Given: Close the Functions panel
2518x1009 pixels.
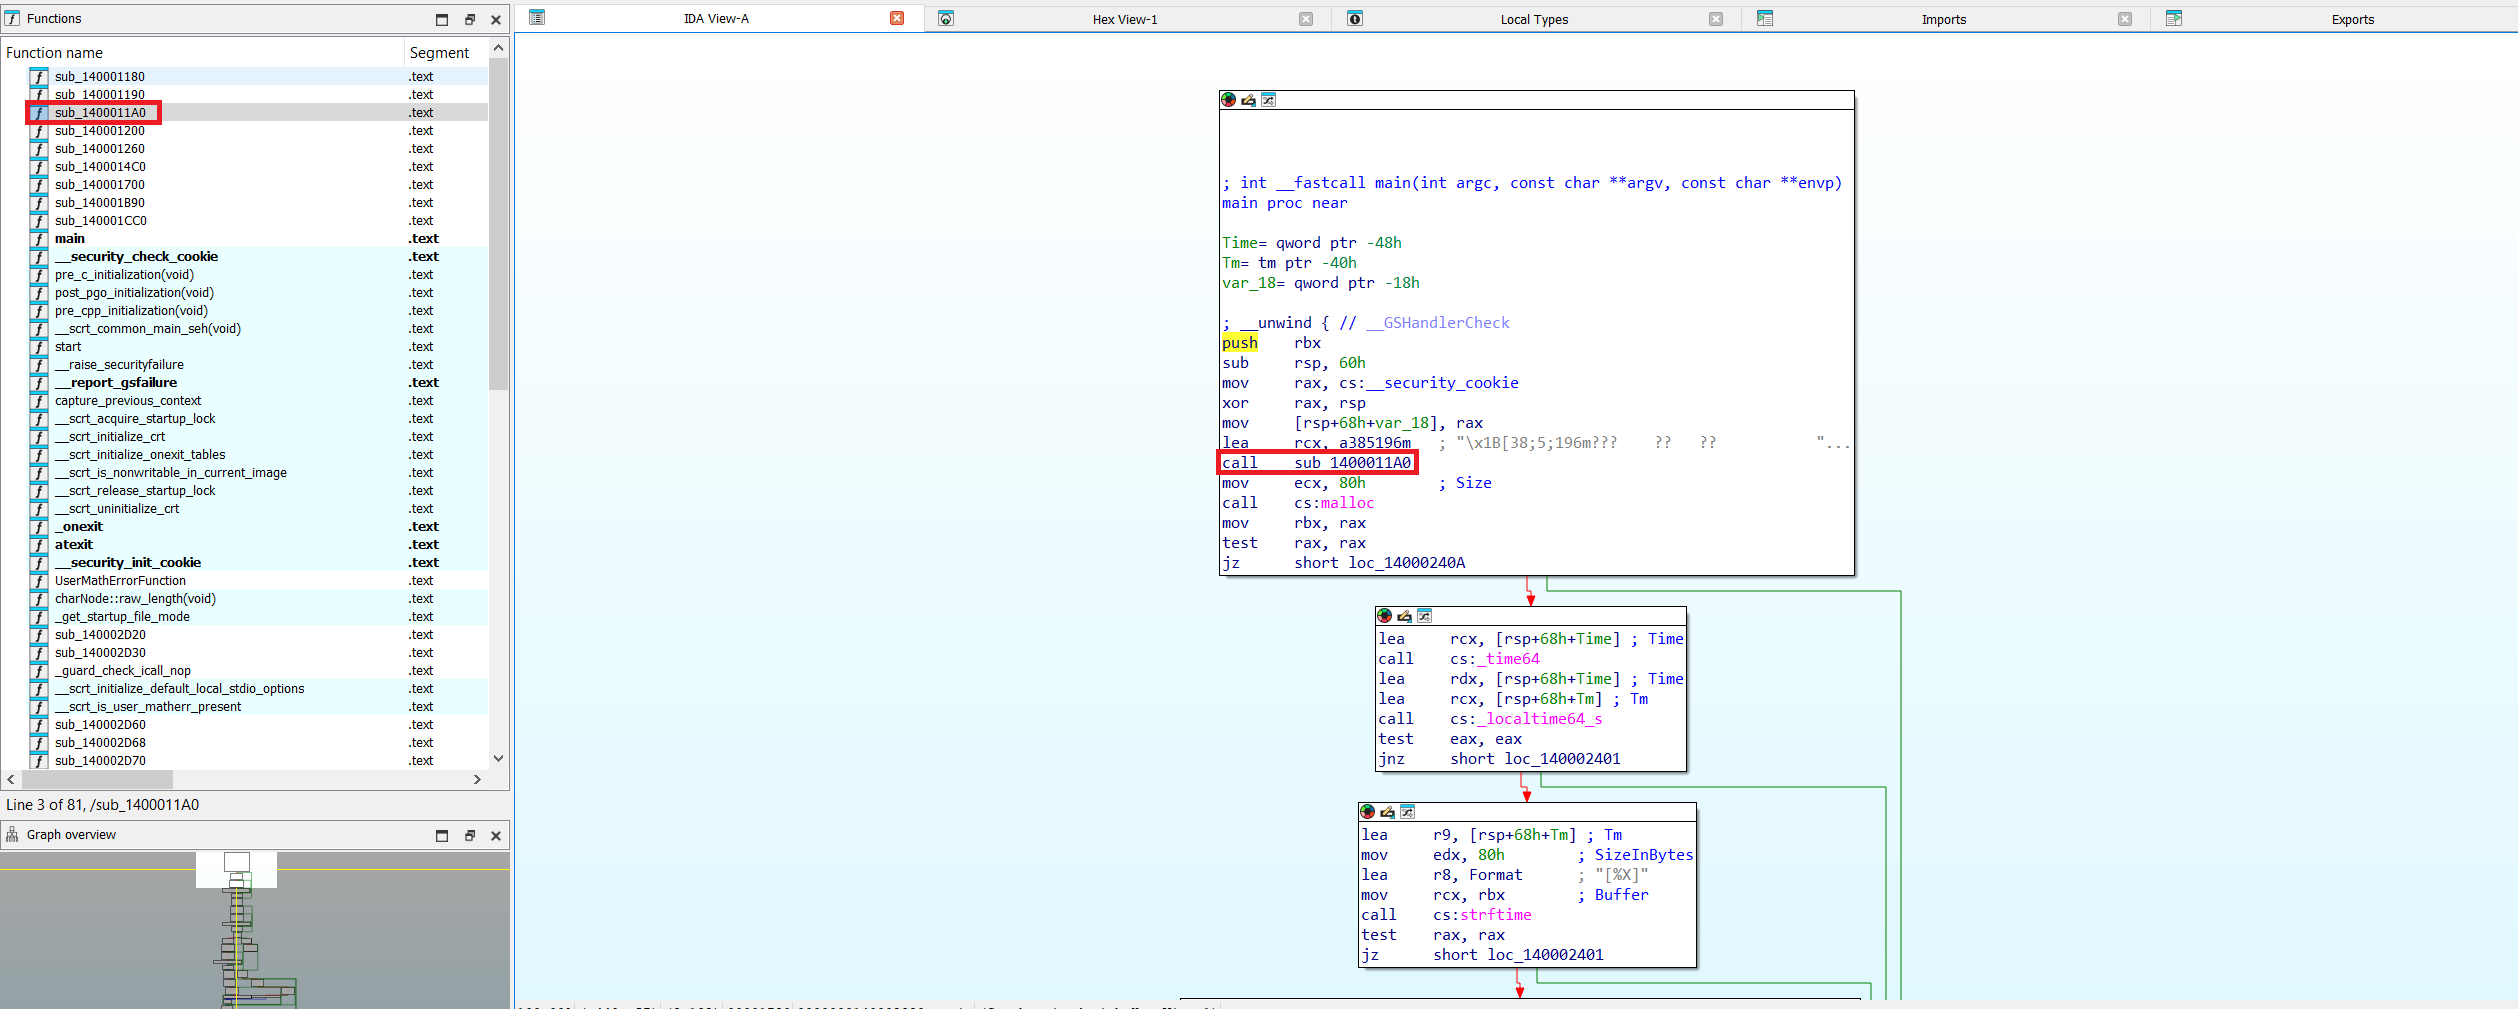Looking at the screenshot, I should pyautogui.click(x=496, y=19).
